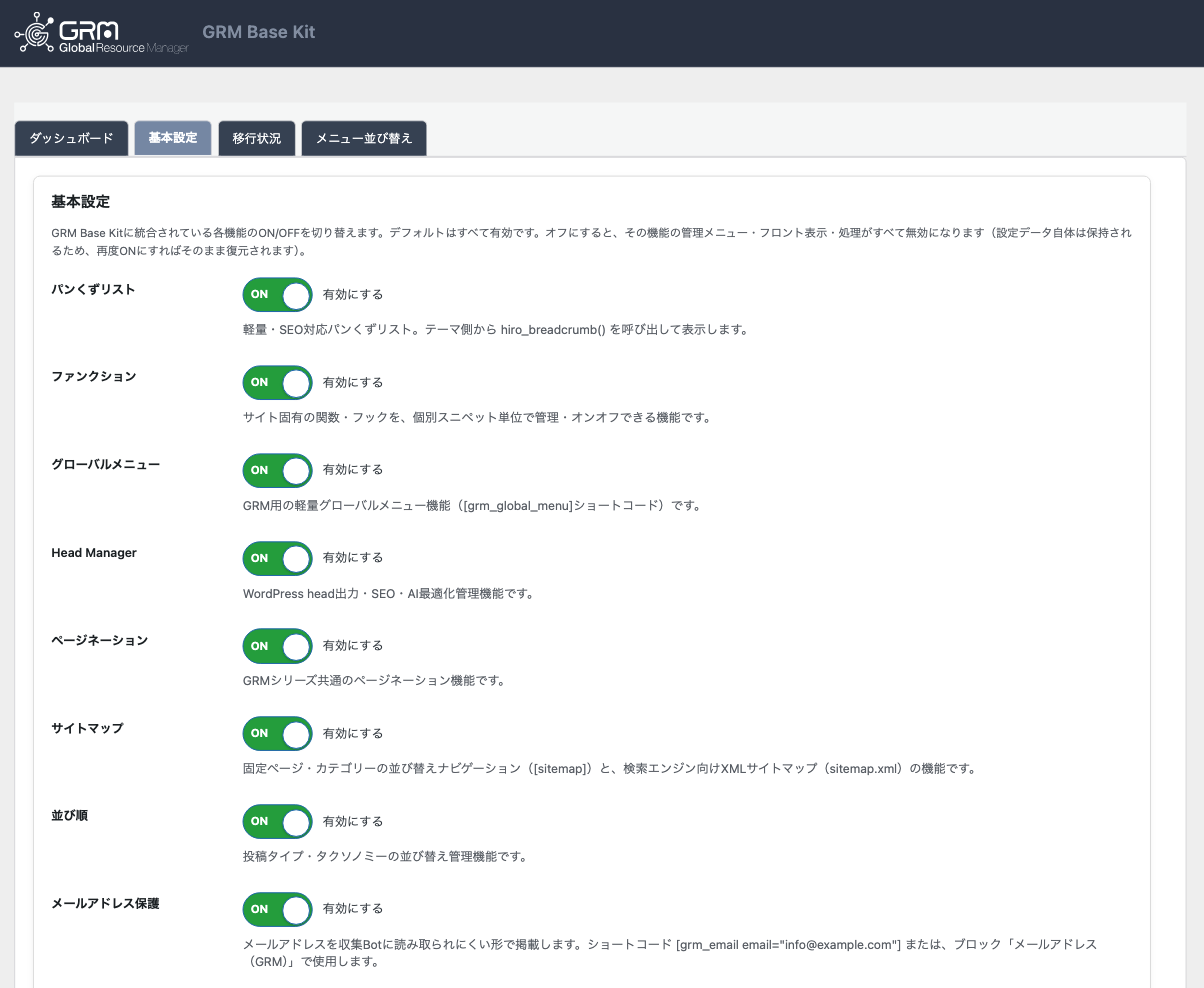Click the WordPress head出力 description text

click(x=388, y=593)
